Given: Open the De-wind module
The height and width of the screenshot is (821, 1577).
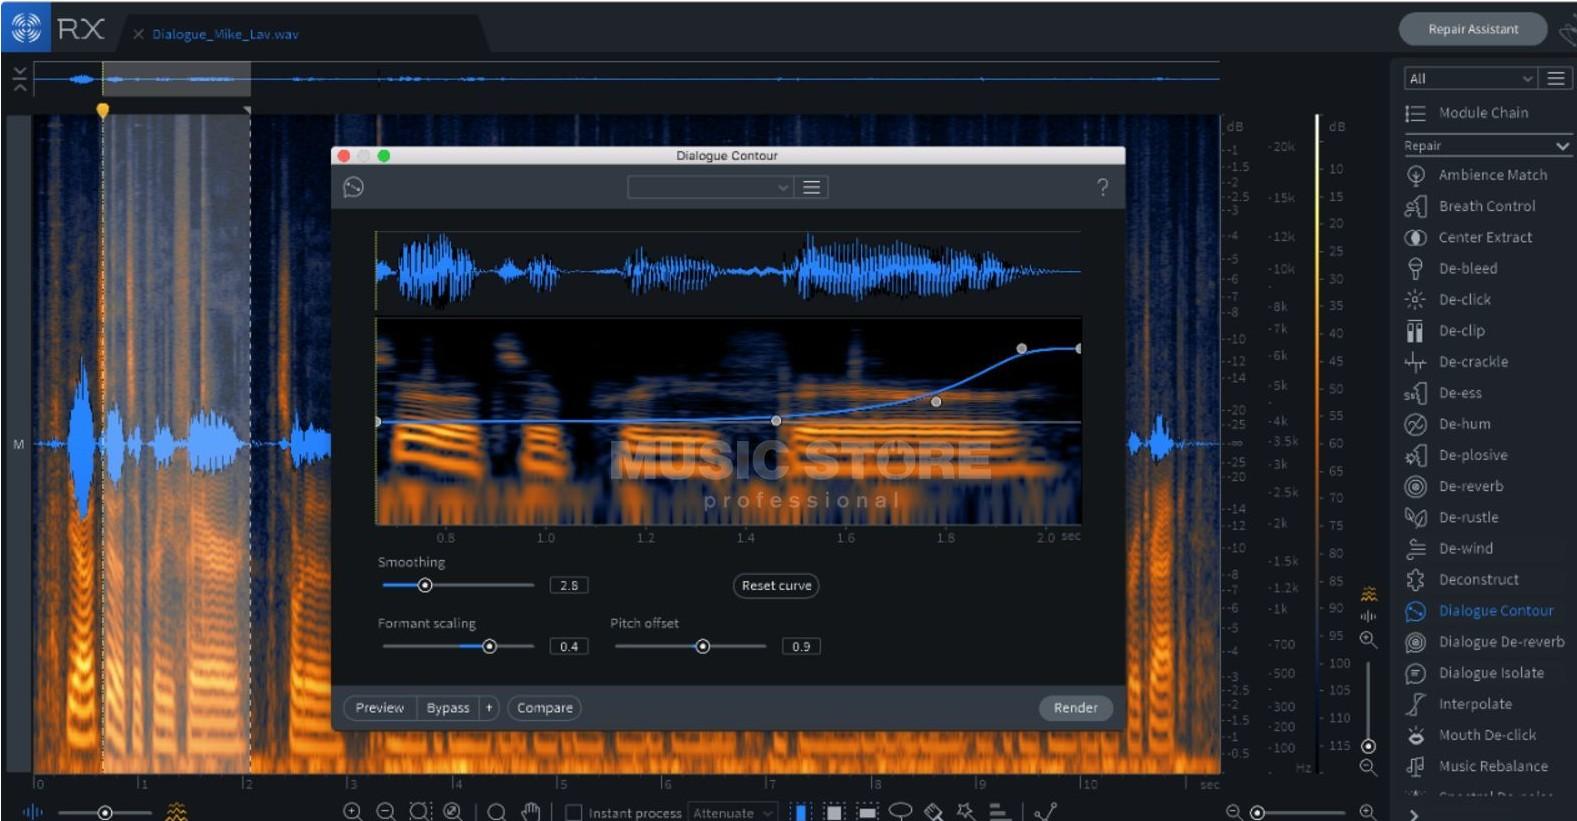Looking at the screenshot, I should click(1449, 548).
